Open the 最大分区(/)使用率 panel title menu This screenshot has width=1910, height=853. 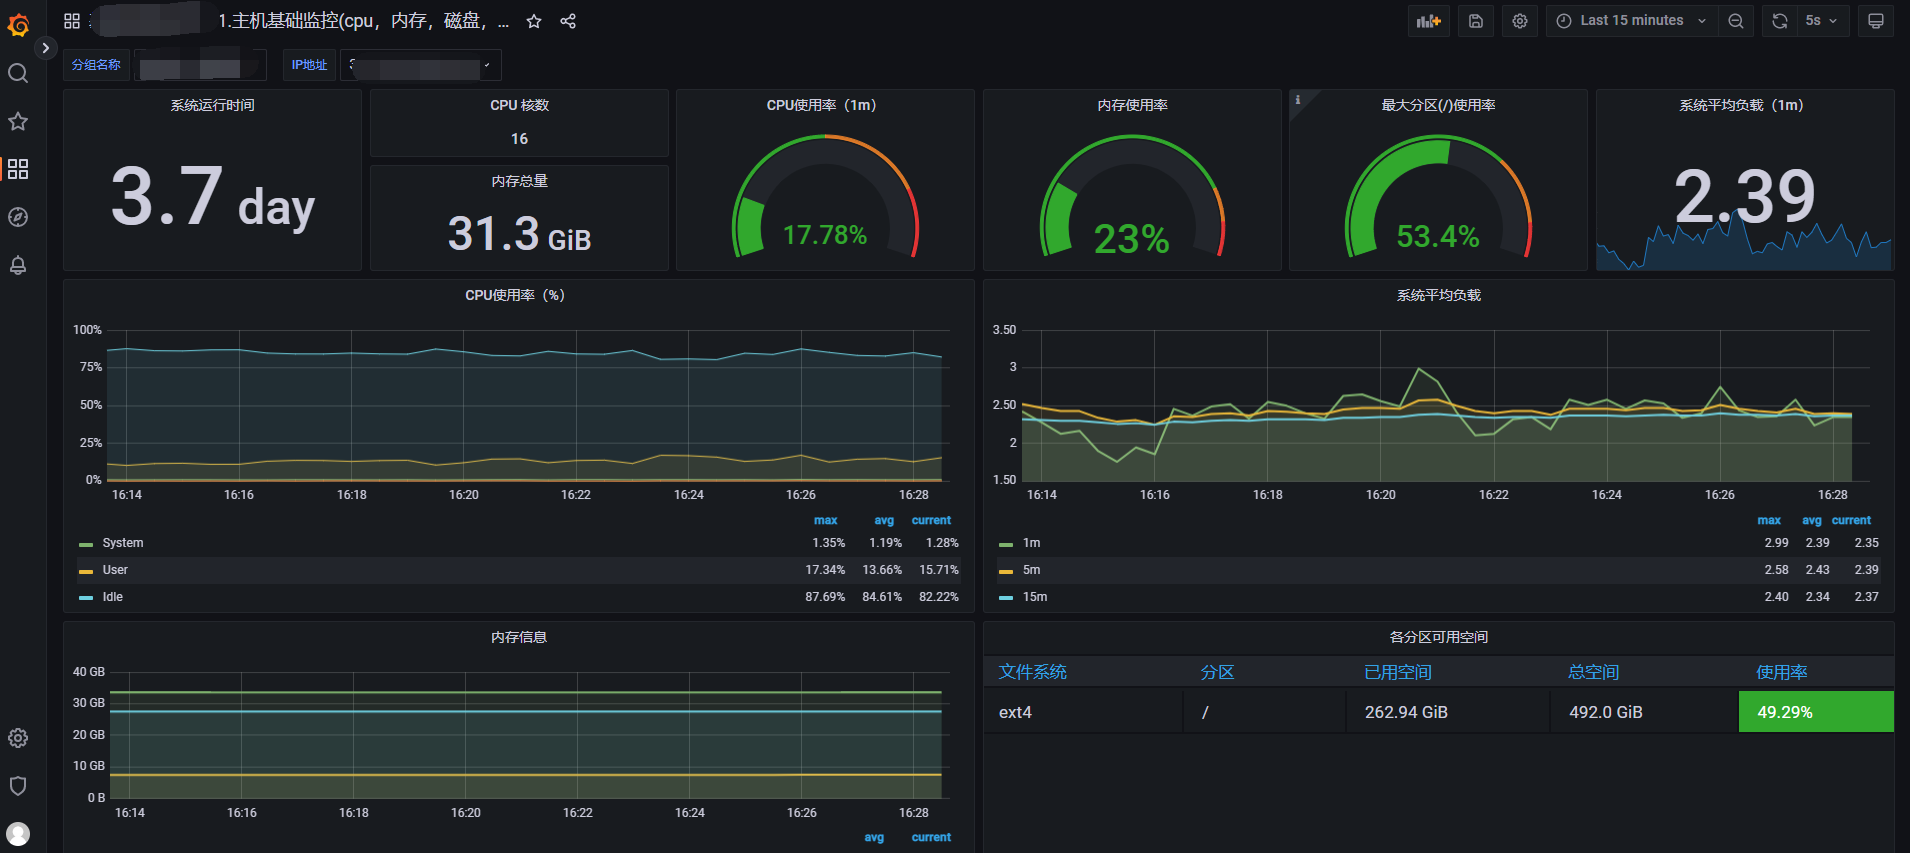[x=1438, y=105]
